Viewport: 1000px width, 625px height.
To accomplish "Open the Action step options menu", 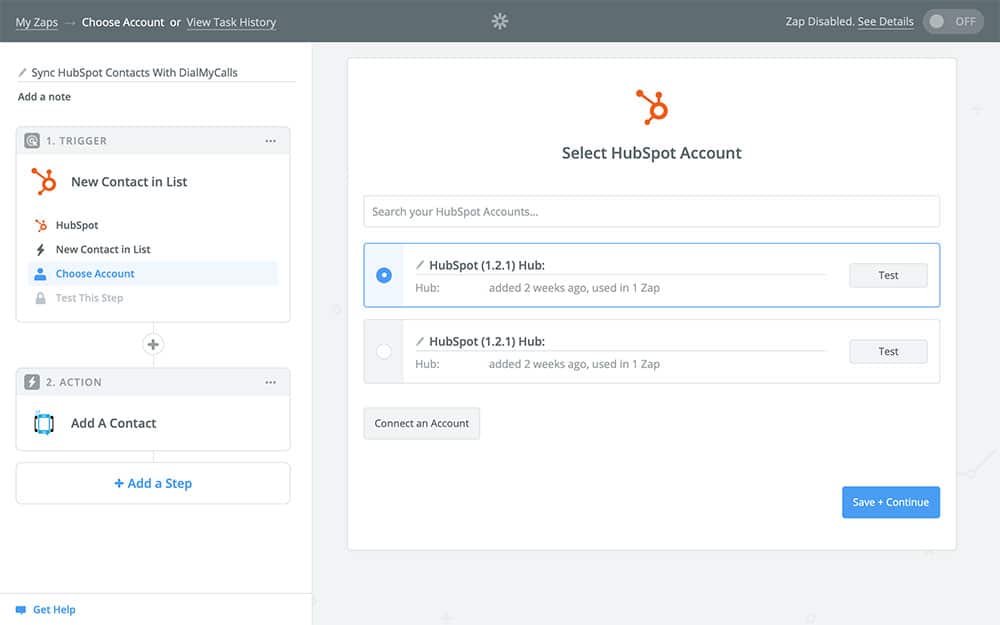I will click(270, 382).
